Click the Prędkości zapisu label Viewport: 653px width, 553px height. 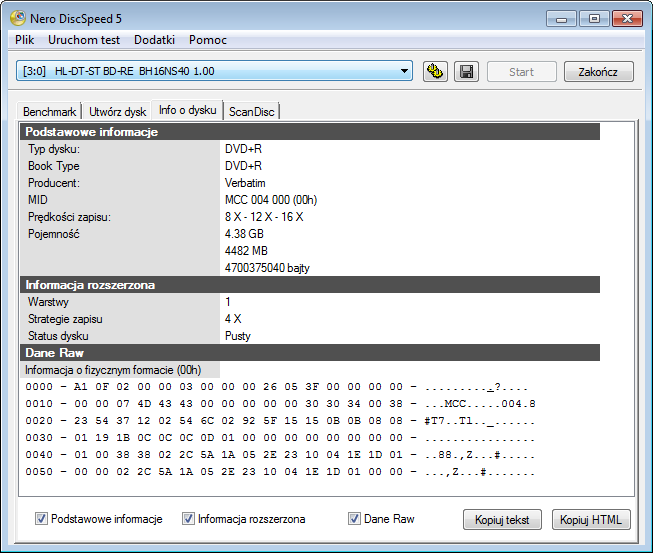pos(69,217)
